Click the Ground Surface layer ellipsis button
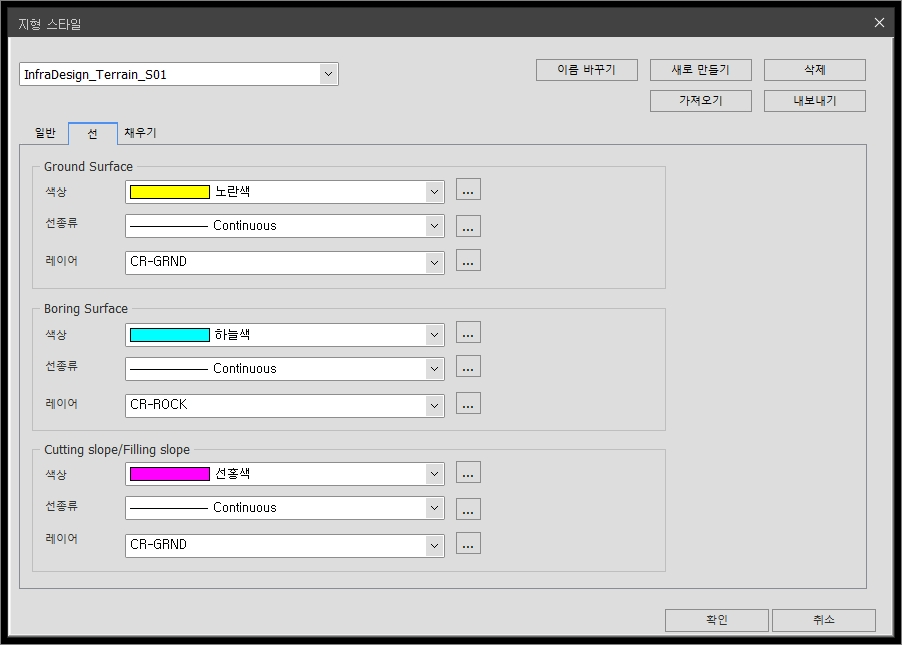This screenshot has width=902, height=645. pyautogui.click(x=468, y=260)
